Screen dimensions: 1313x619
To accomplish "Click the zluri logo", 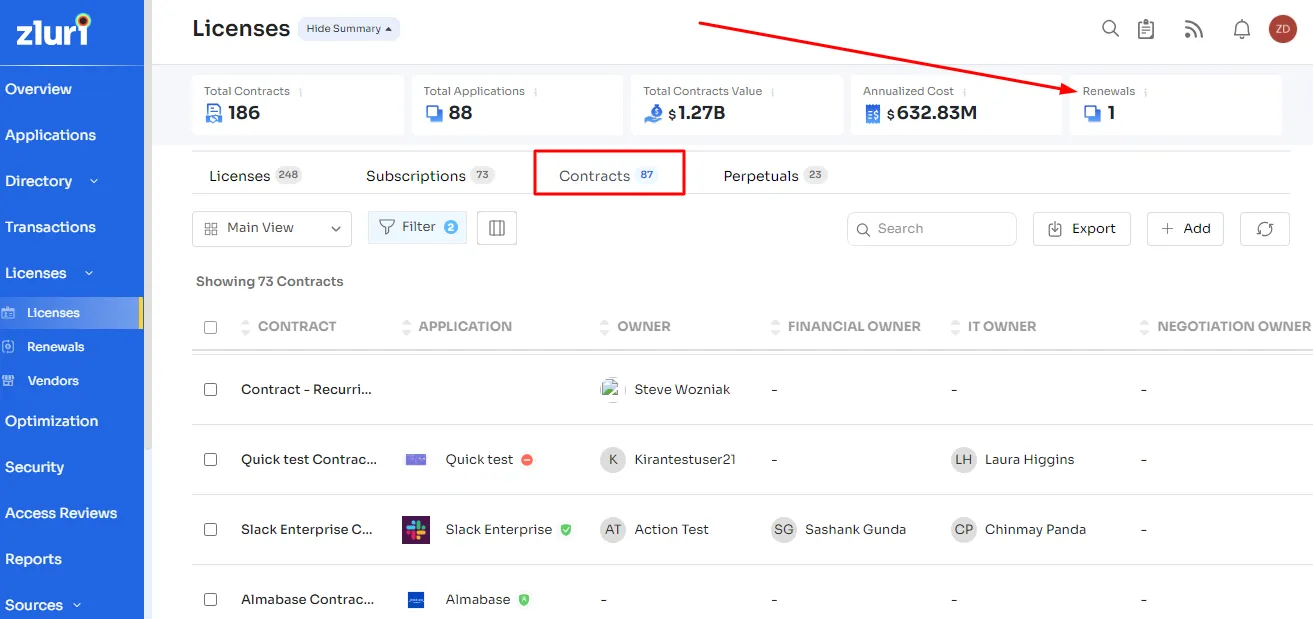I will tap(52, 29).
